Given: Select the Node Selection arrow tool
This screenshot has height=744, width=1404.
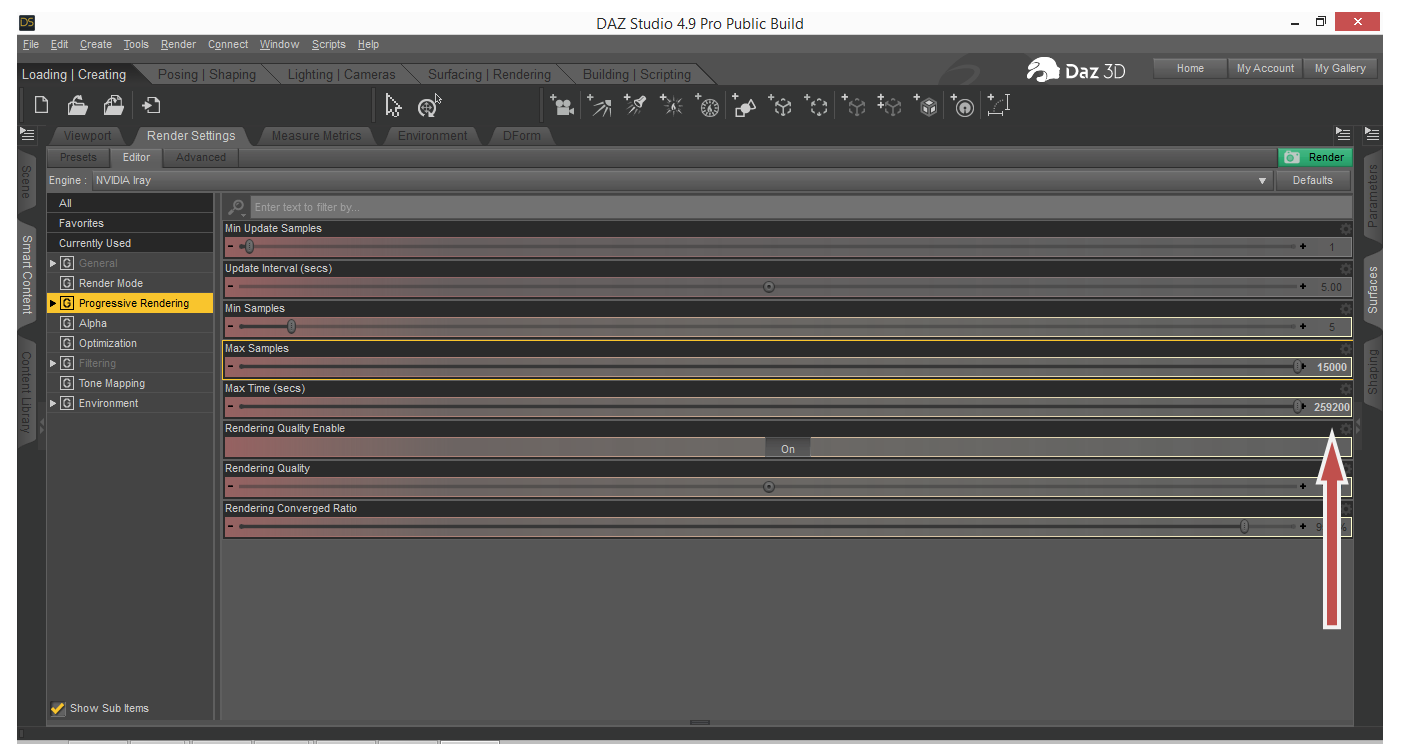Looking at the screenshot, I should [393, 105].
